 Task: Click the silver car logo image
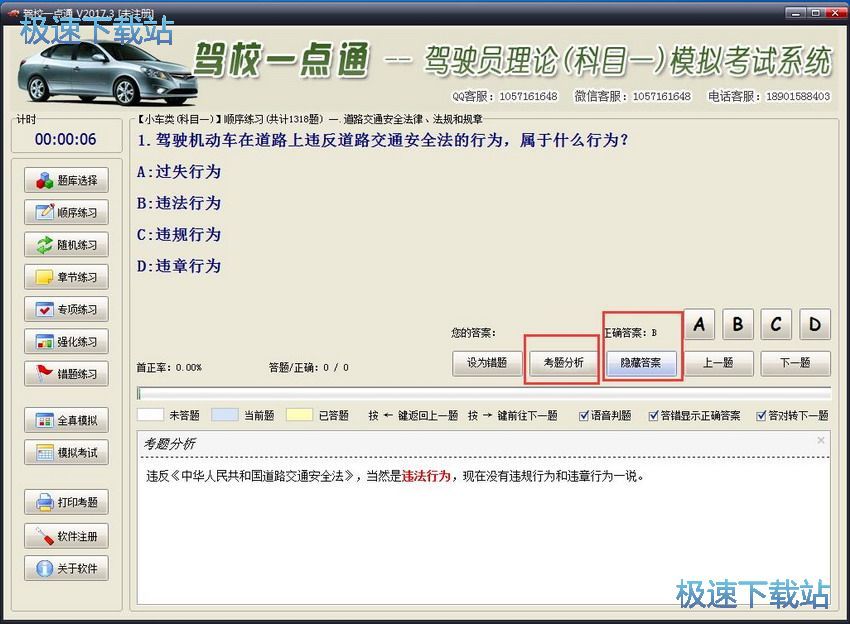107,72
